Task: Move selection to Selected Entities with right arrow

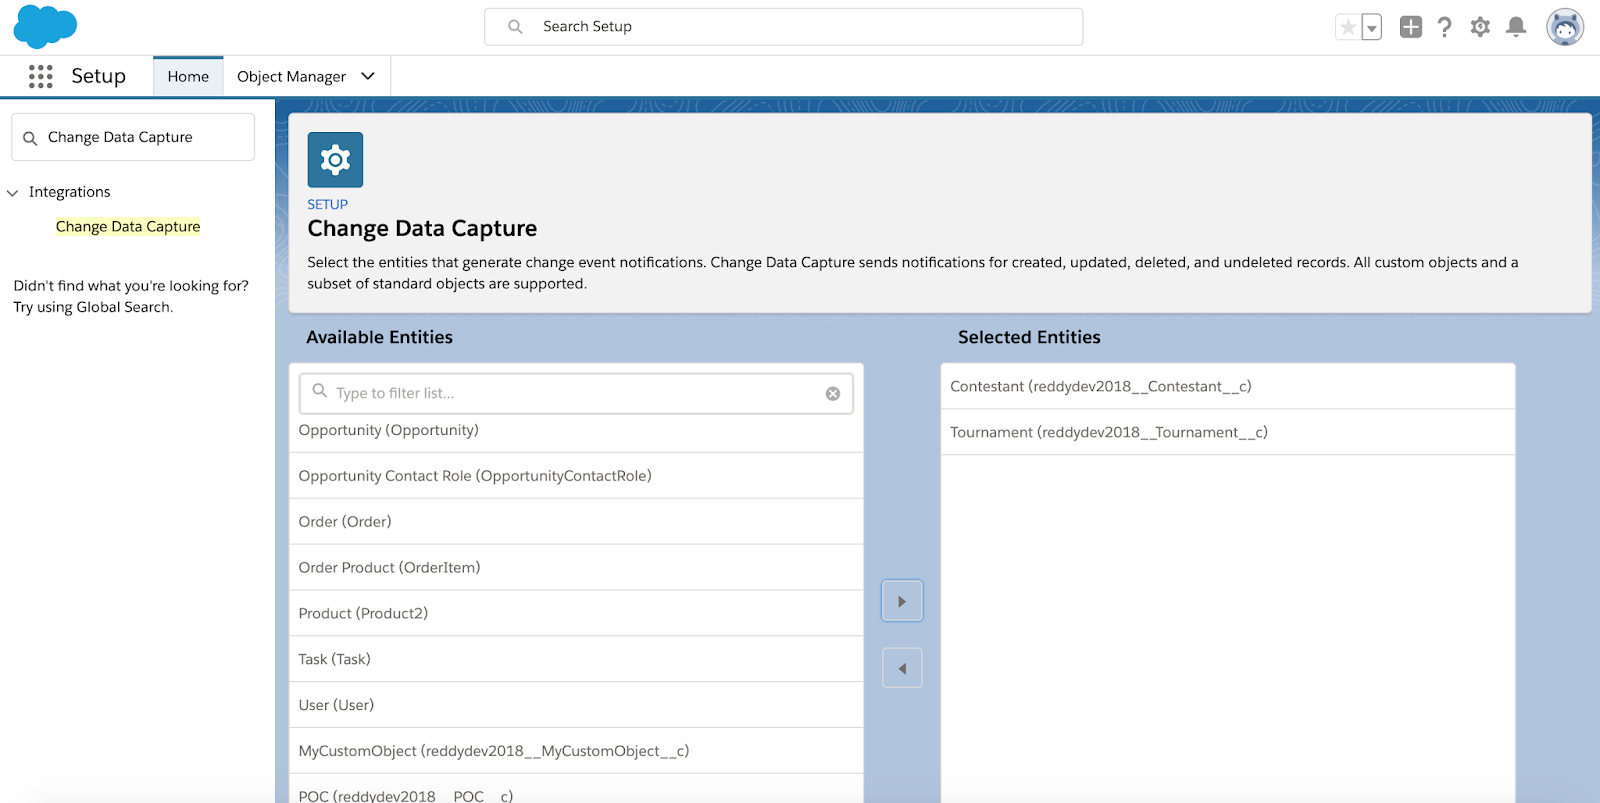Action: tap(902, 601)
